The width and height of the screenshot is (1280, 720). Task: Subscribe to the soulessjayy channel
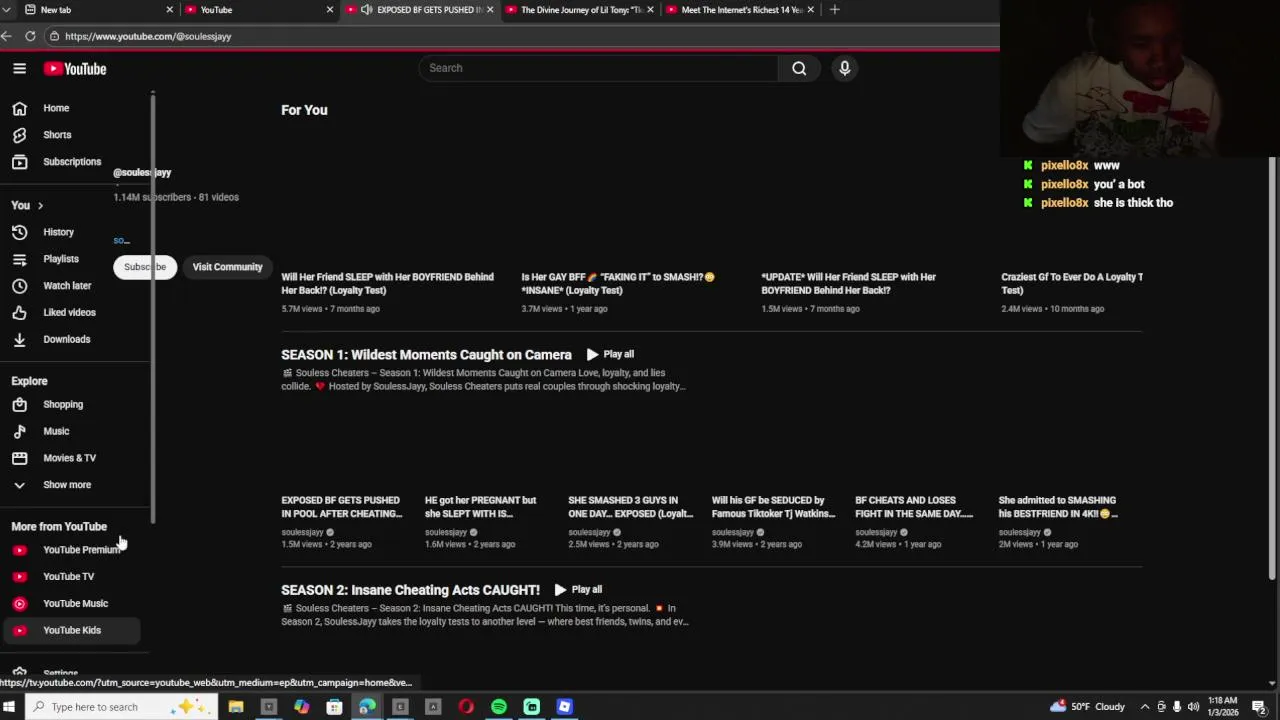coord(145,267)
